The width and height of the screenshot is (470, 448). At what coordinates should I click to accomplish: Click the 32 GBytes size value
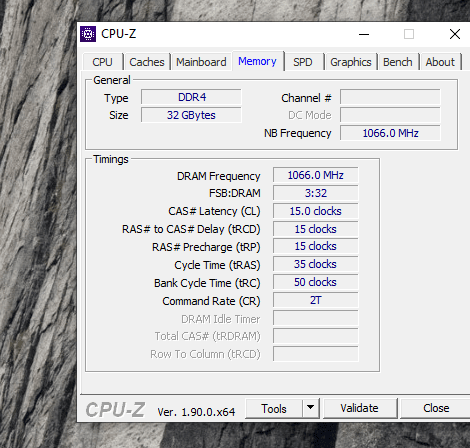[191, 115]
